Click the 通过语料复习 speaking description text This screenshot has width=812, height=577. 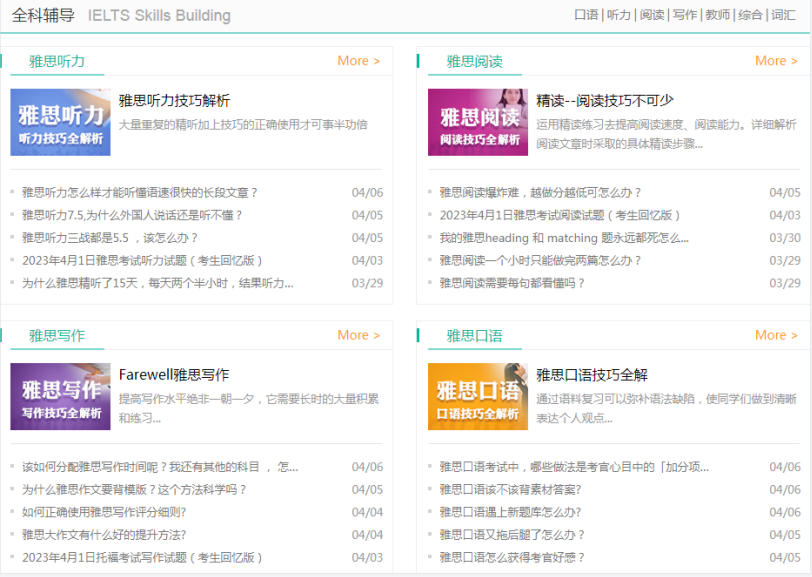[x=666, y=409]
